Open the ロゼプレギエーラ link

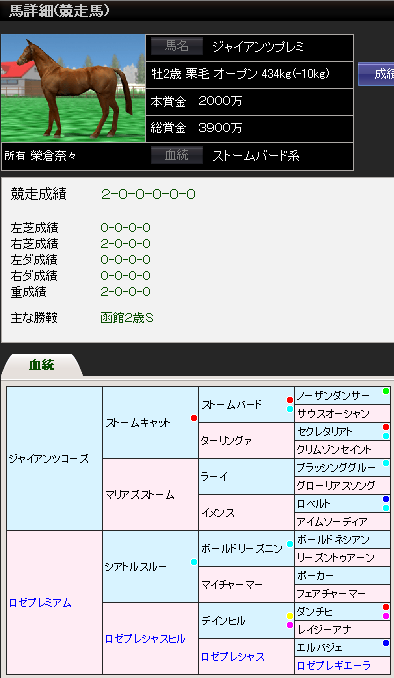333,666
